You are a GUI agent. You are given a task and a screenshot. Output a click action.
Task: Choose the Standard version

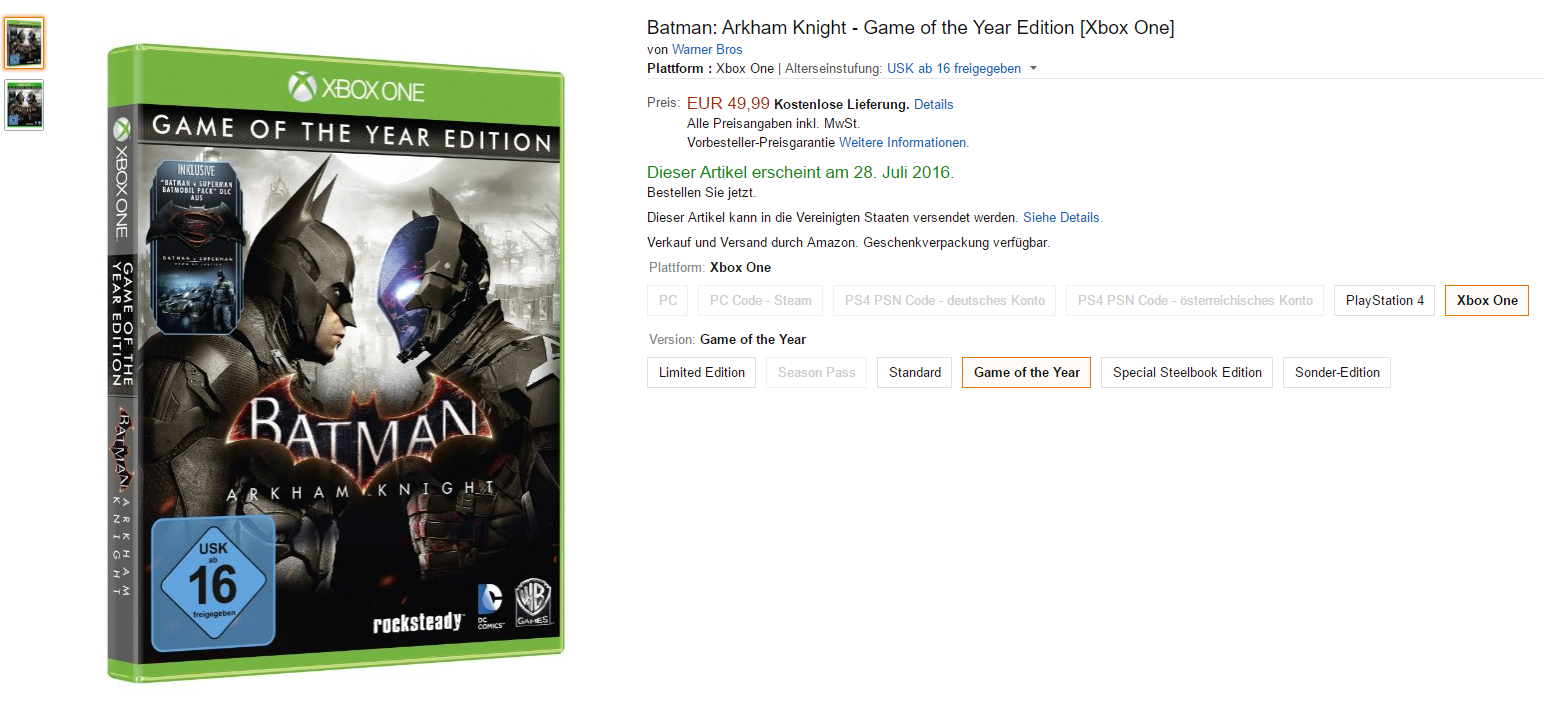click(x=914, y=372)
